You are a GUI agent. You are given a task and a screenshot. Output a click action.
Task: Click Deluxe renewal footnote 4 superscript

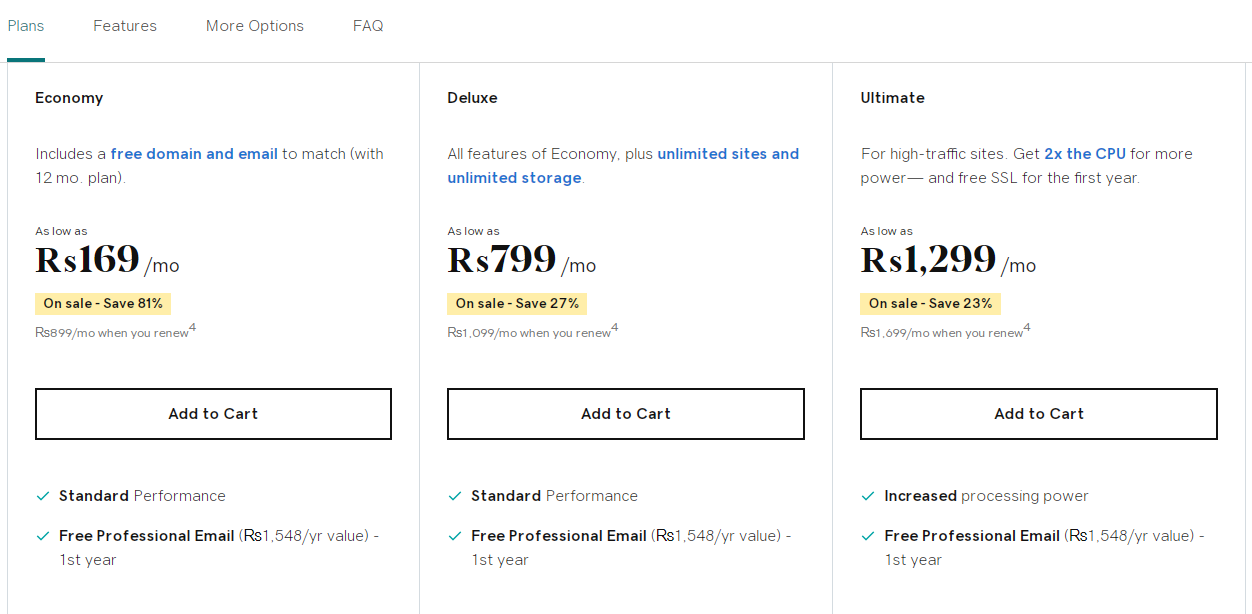click(615, 328)
